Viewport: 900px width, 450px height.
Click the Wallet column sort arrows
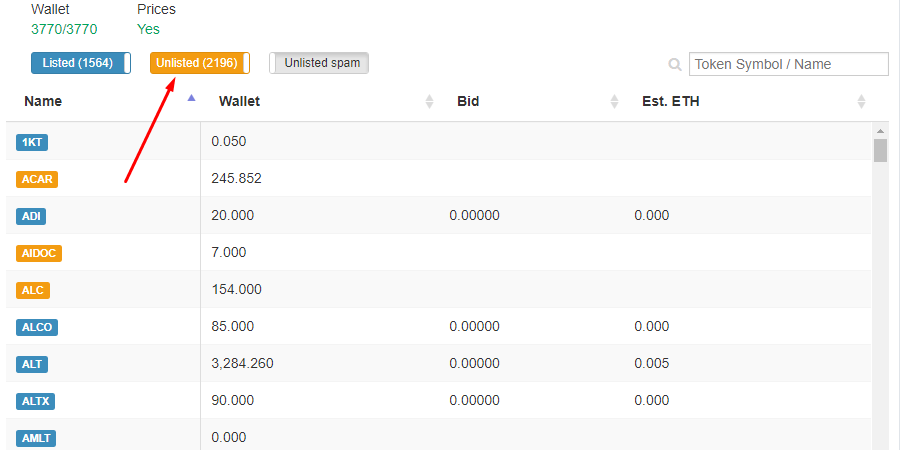429,102
